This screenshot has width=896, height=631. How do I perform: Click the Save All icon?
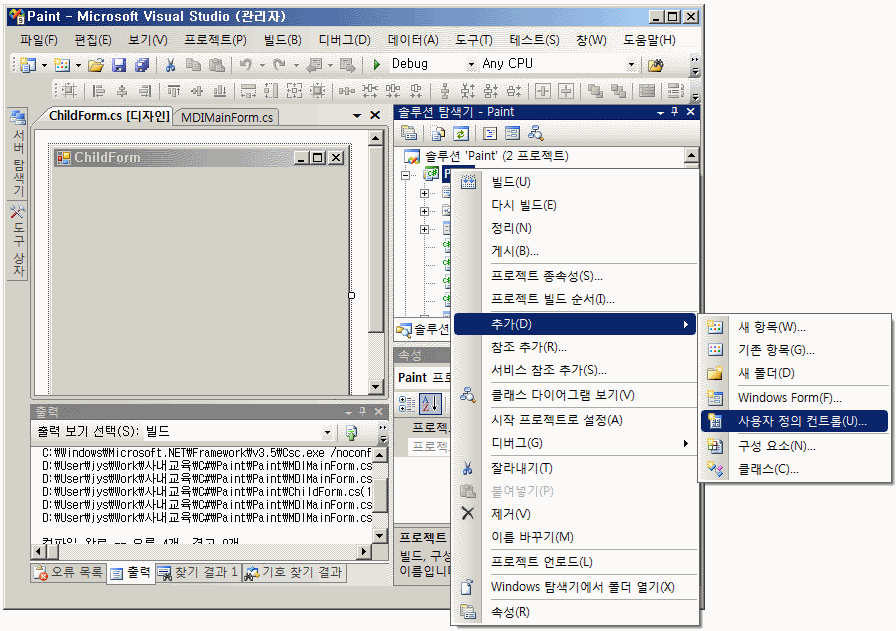pos(142,65)
